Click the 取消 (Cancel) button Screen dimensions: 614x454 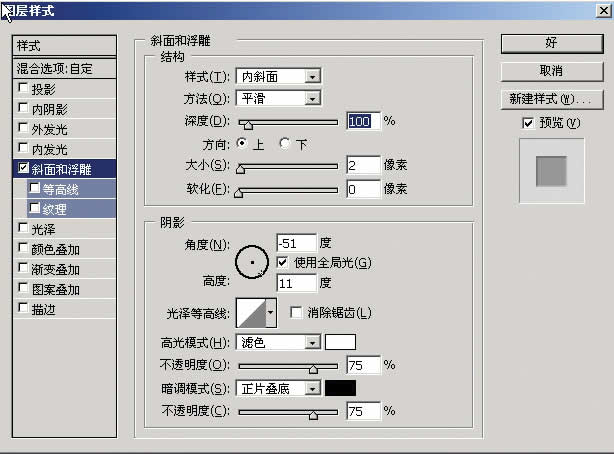click(552, 72)
